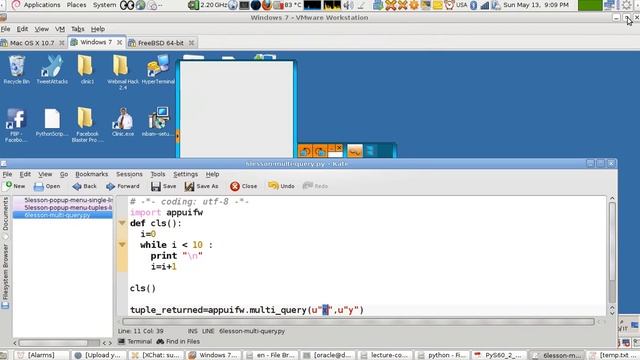
Task: Select 5lesson-popup-menu-tuples document in list
Action: tap(63, 207)
